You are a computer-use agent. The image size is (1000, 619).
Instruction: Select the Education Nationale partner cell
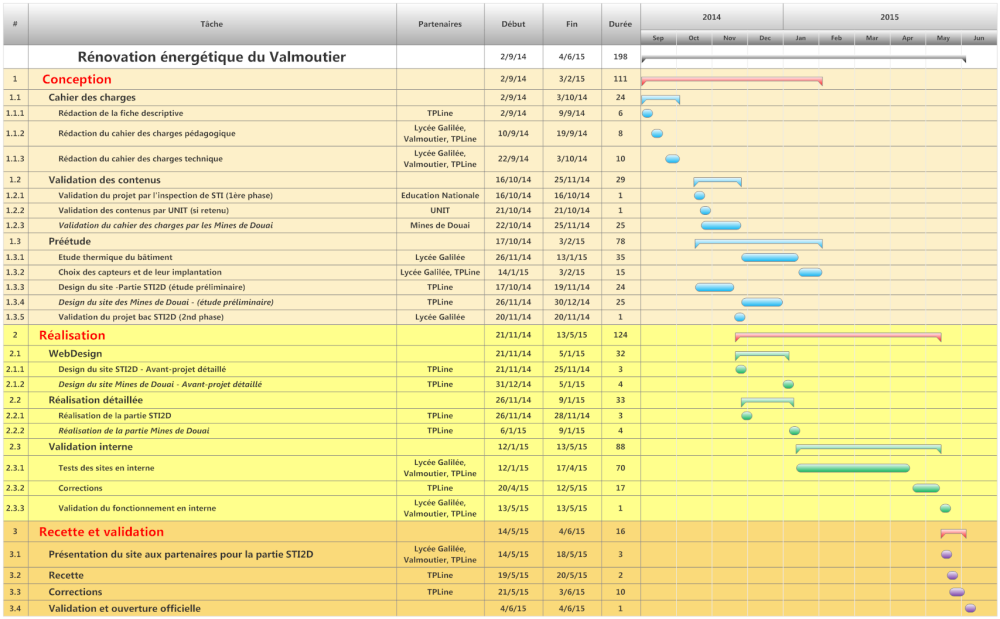(440, 196)
